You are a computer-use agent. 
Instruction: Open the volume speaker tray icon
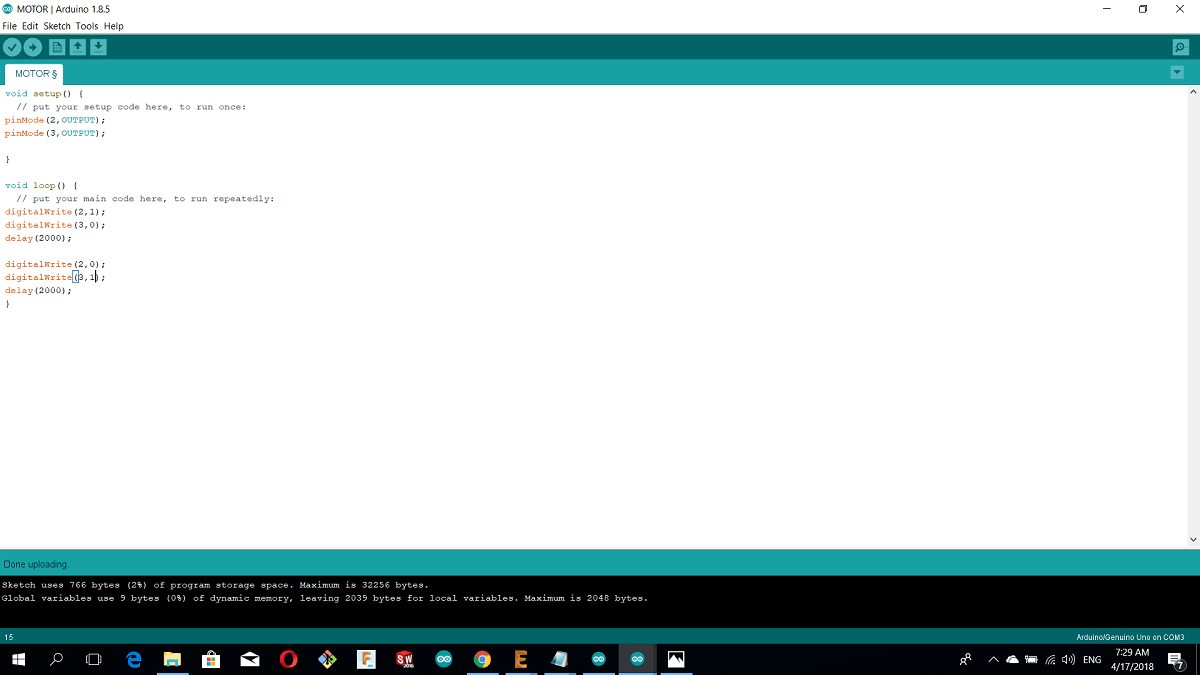[x=1068, y=659]
